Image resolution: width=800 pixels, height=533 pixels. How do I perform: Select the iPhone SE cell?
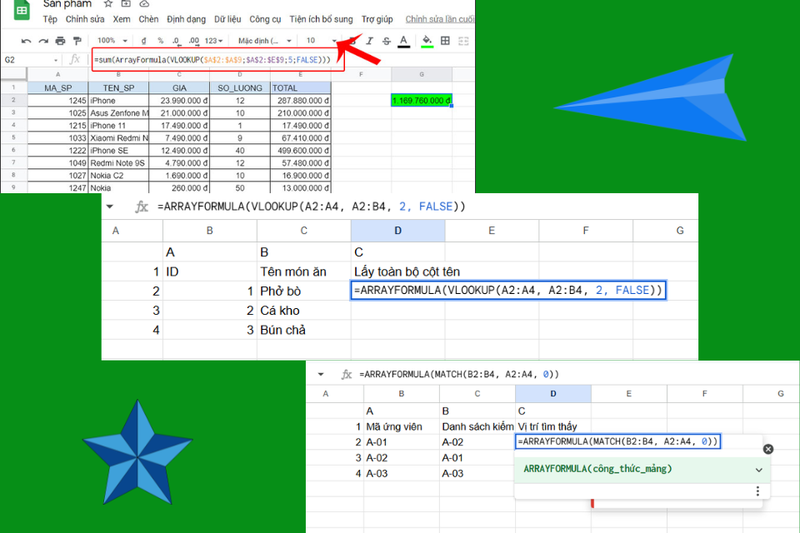pos(118,150)
